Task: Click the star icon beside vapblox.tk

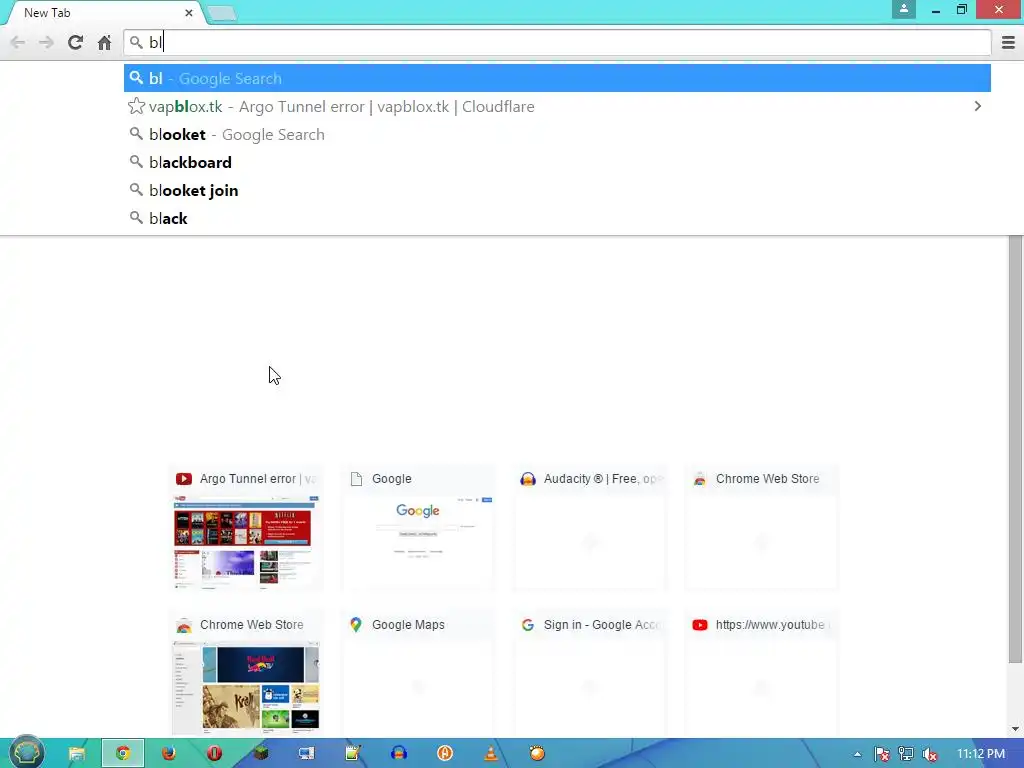Action: [x=136, y=106]
